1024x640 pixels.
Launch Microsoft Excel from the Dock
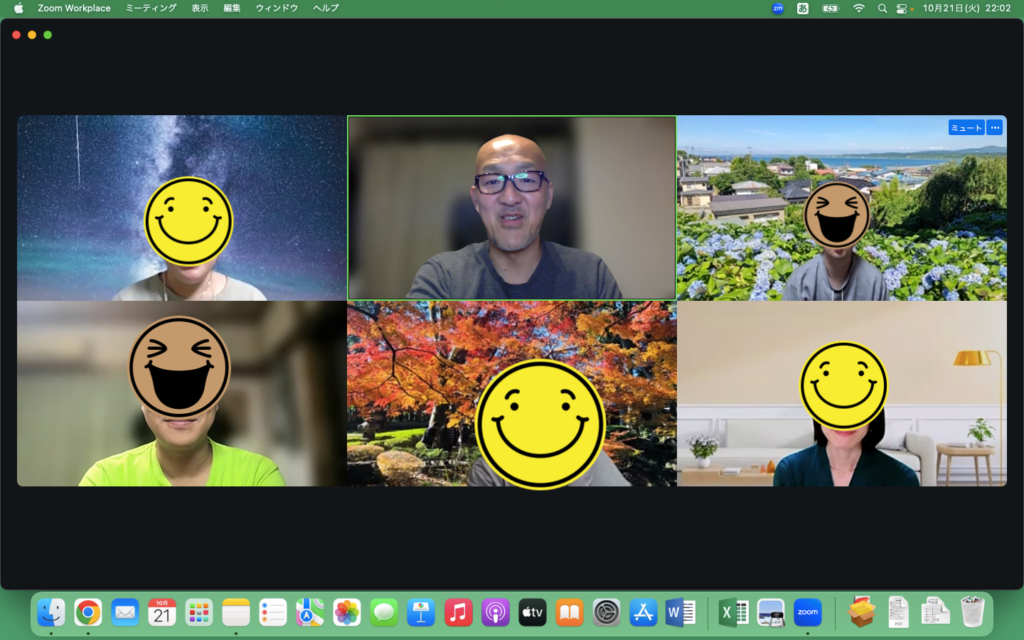(x=733, y=612)
